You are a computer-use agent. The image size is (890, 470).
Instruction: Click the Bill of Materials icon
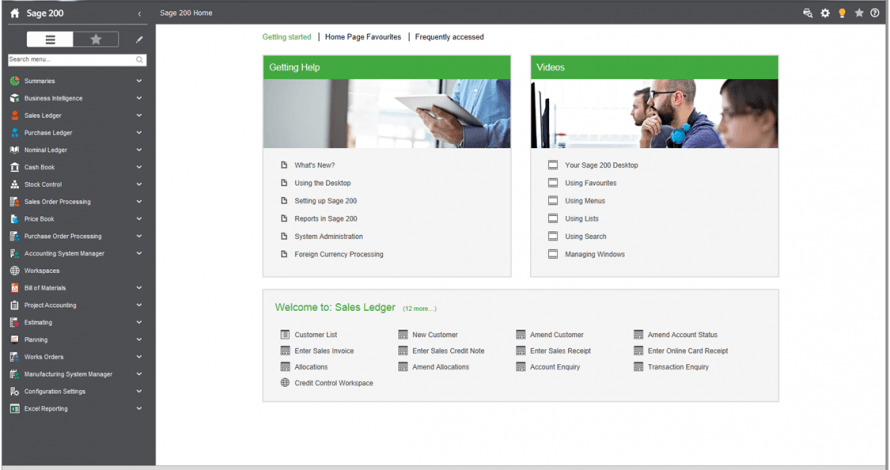coord(15,288)
